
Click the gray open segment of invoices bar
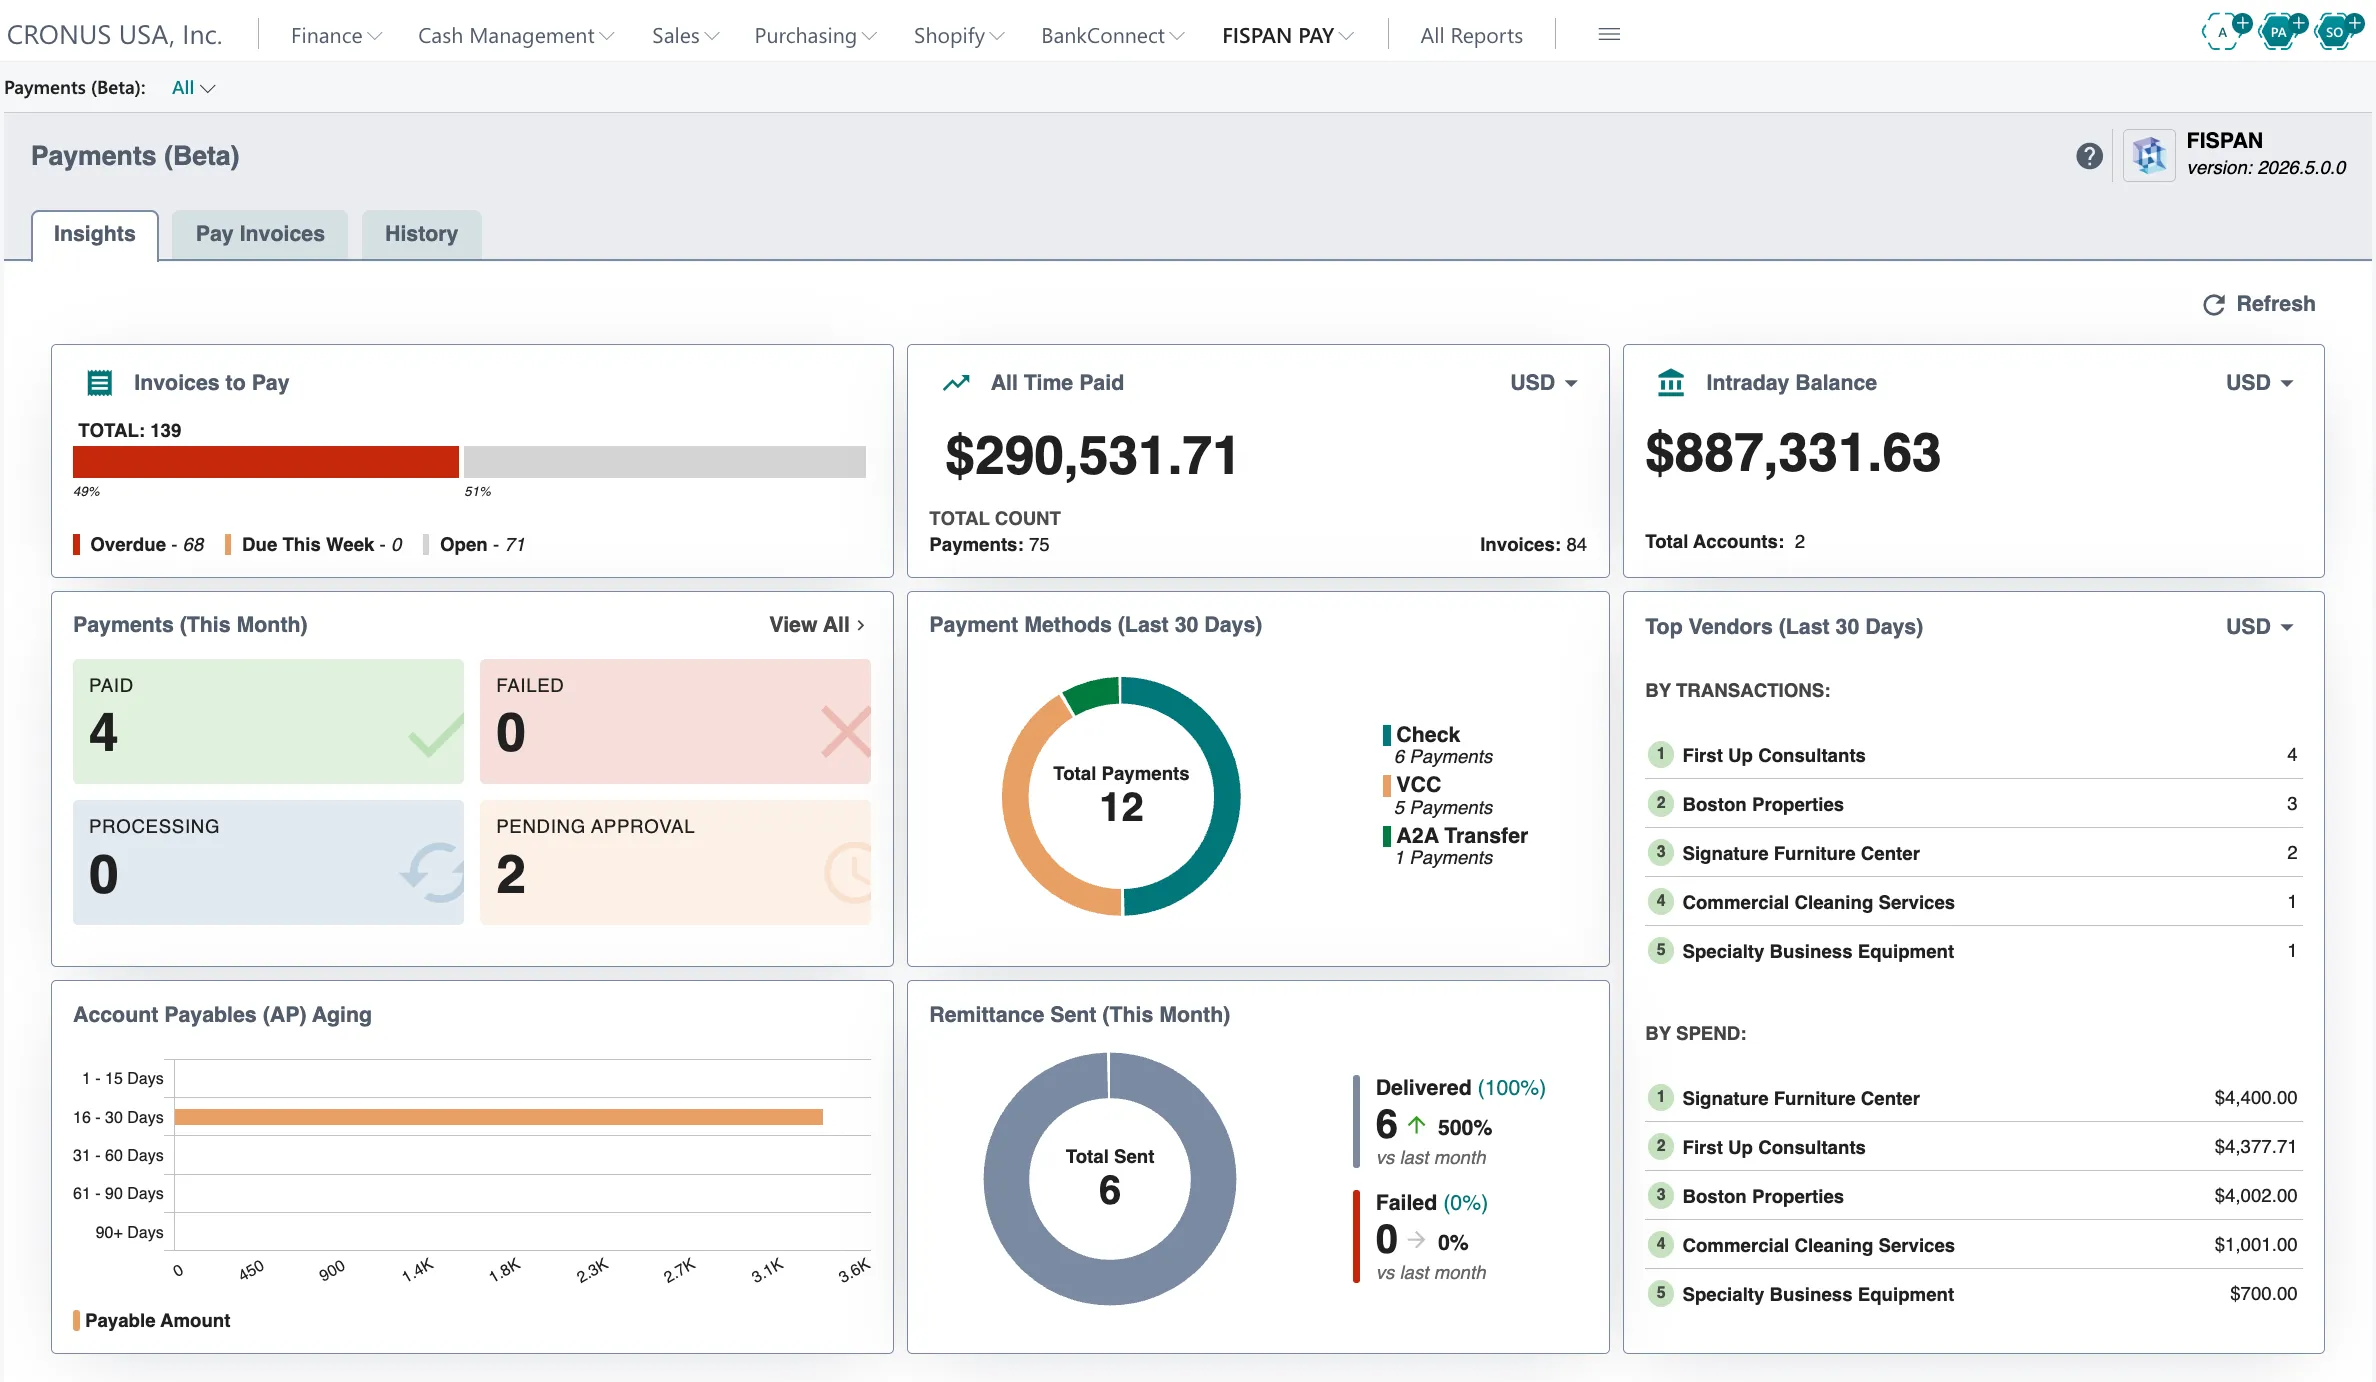[665, 462]
